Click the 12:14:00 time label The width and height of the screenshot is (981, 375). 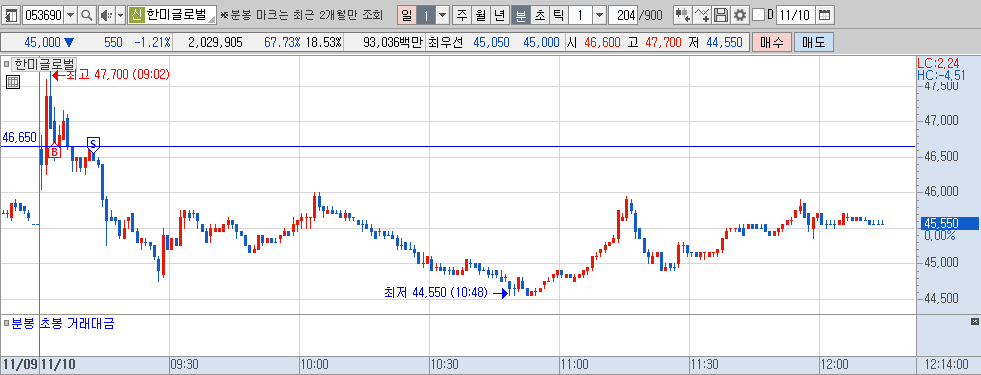[947, 364]
